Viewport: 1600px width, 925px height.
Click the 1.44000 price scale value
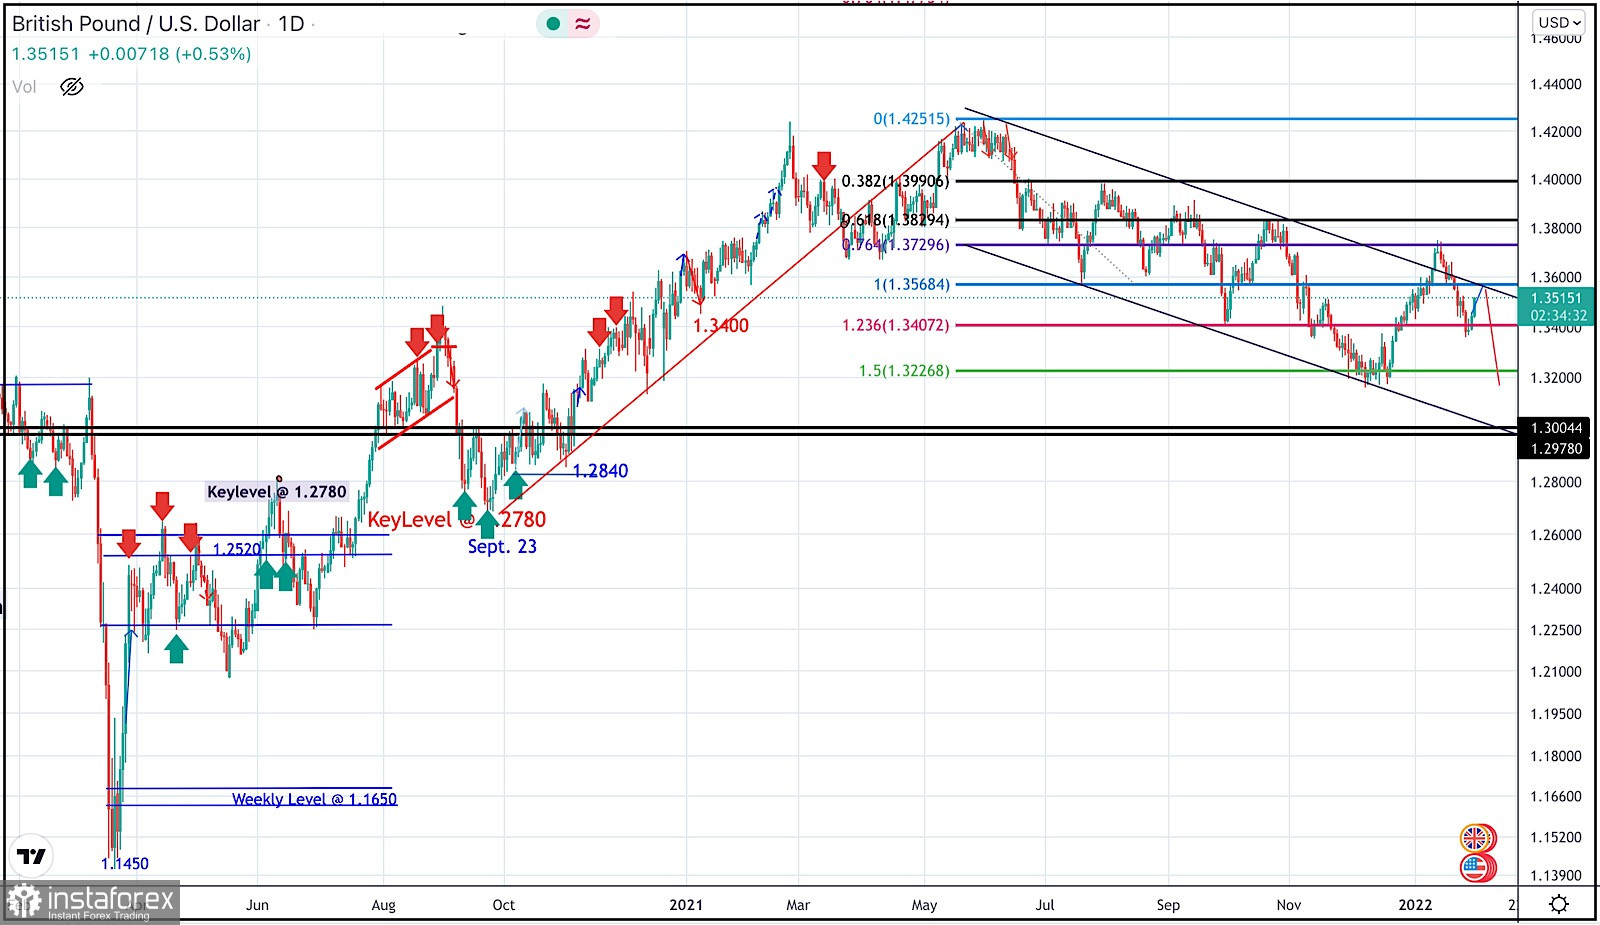[1556, 84]
